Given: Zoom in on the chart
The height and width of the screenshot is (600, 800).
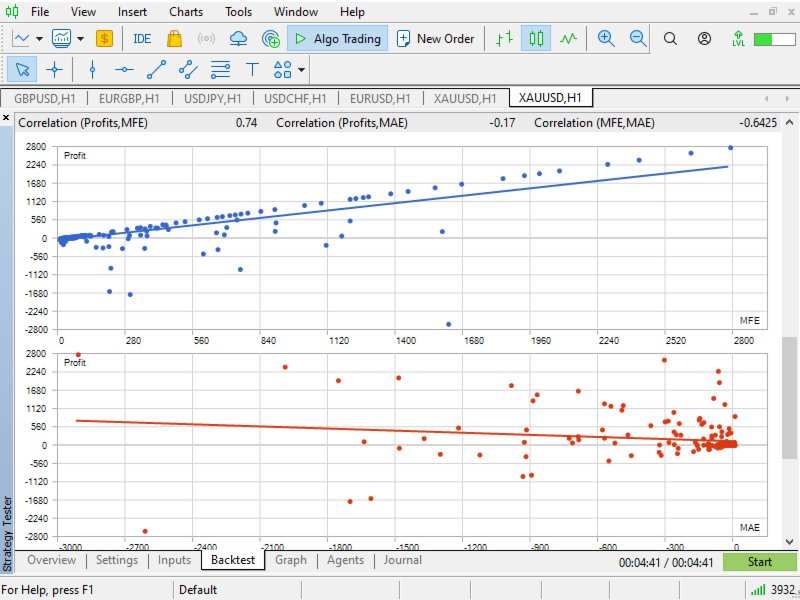Looking at the screenshot, I should tap(606, 39).
